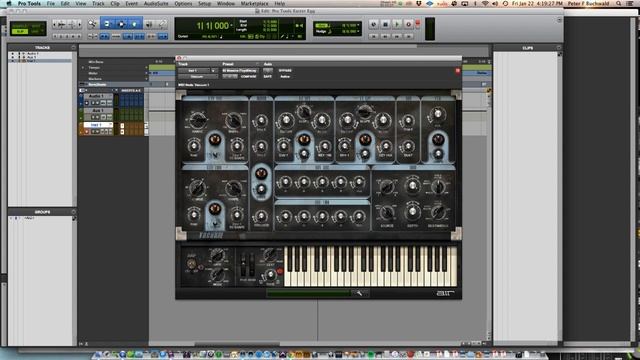Click the modulation Depth knob
The image size is (640, 360).
412,211
